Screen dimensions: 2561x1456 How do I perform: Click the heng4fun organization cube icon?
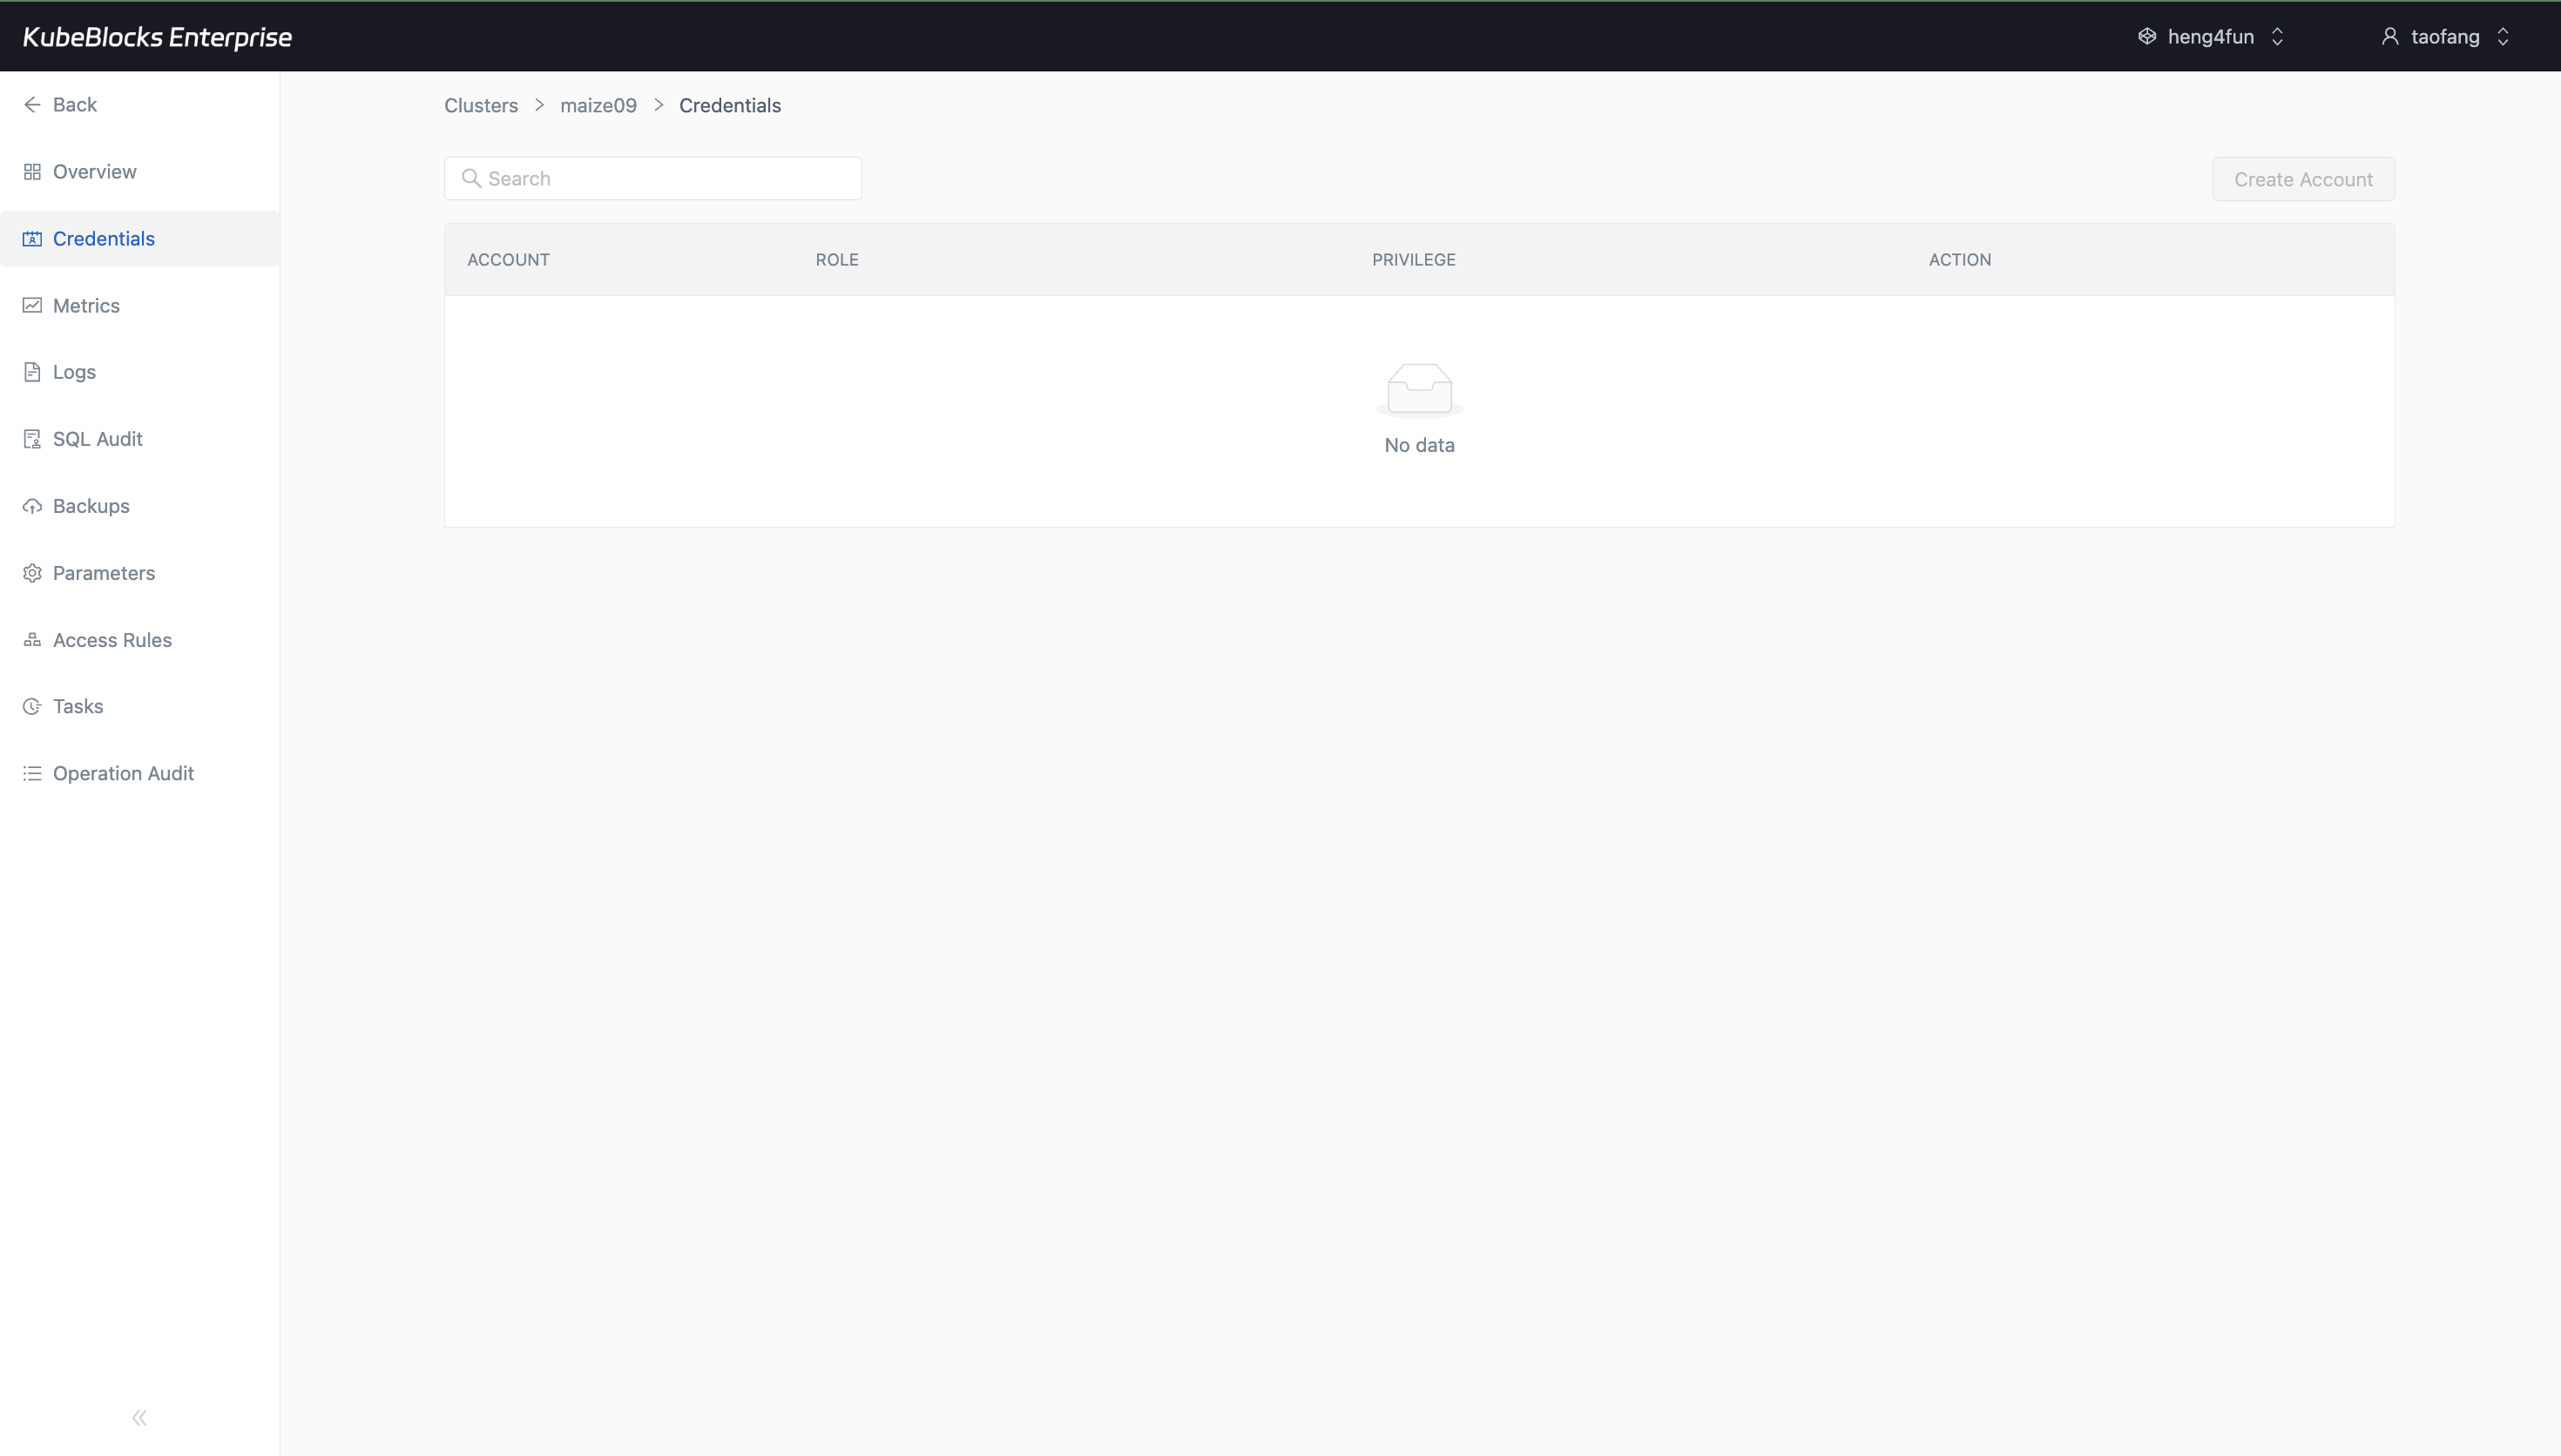[2147, 36]
